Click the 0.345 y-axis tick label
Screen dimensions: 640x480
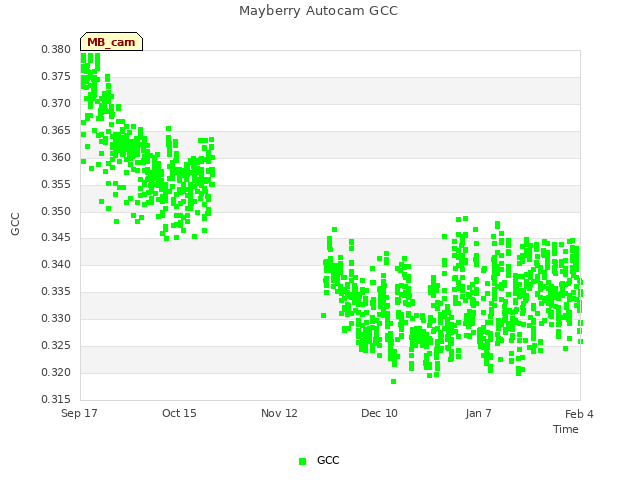56,237
